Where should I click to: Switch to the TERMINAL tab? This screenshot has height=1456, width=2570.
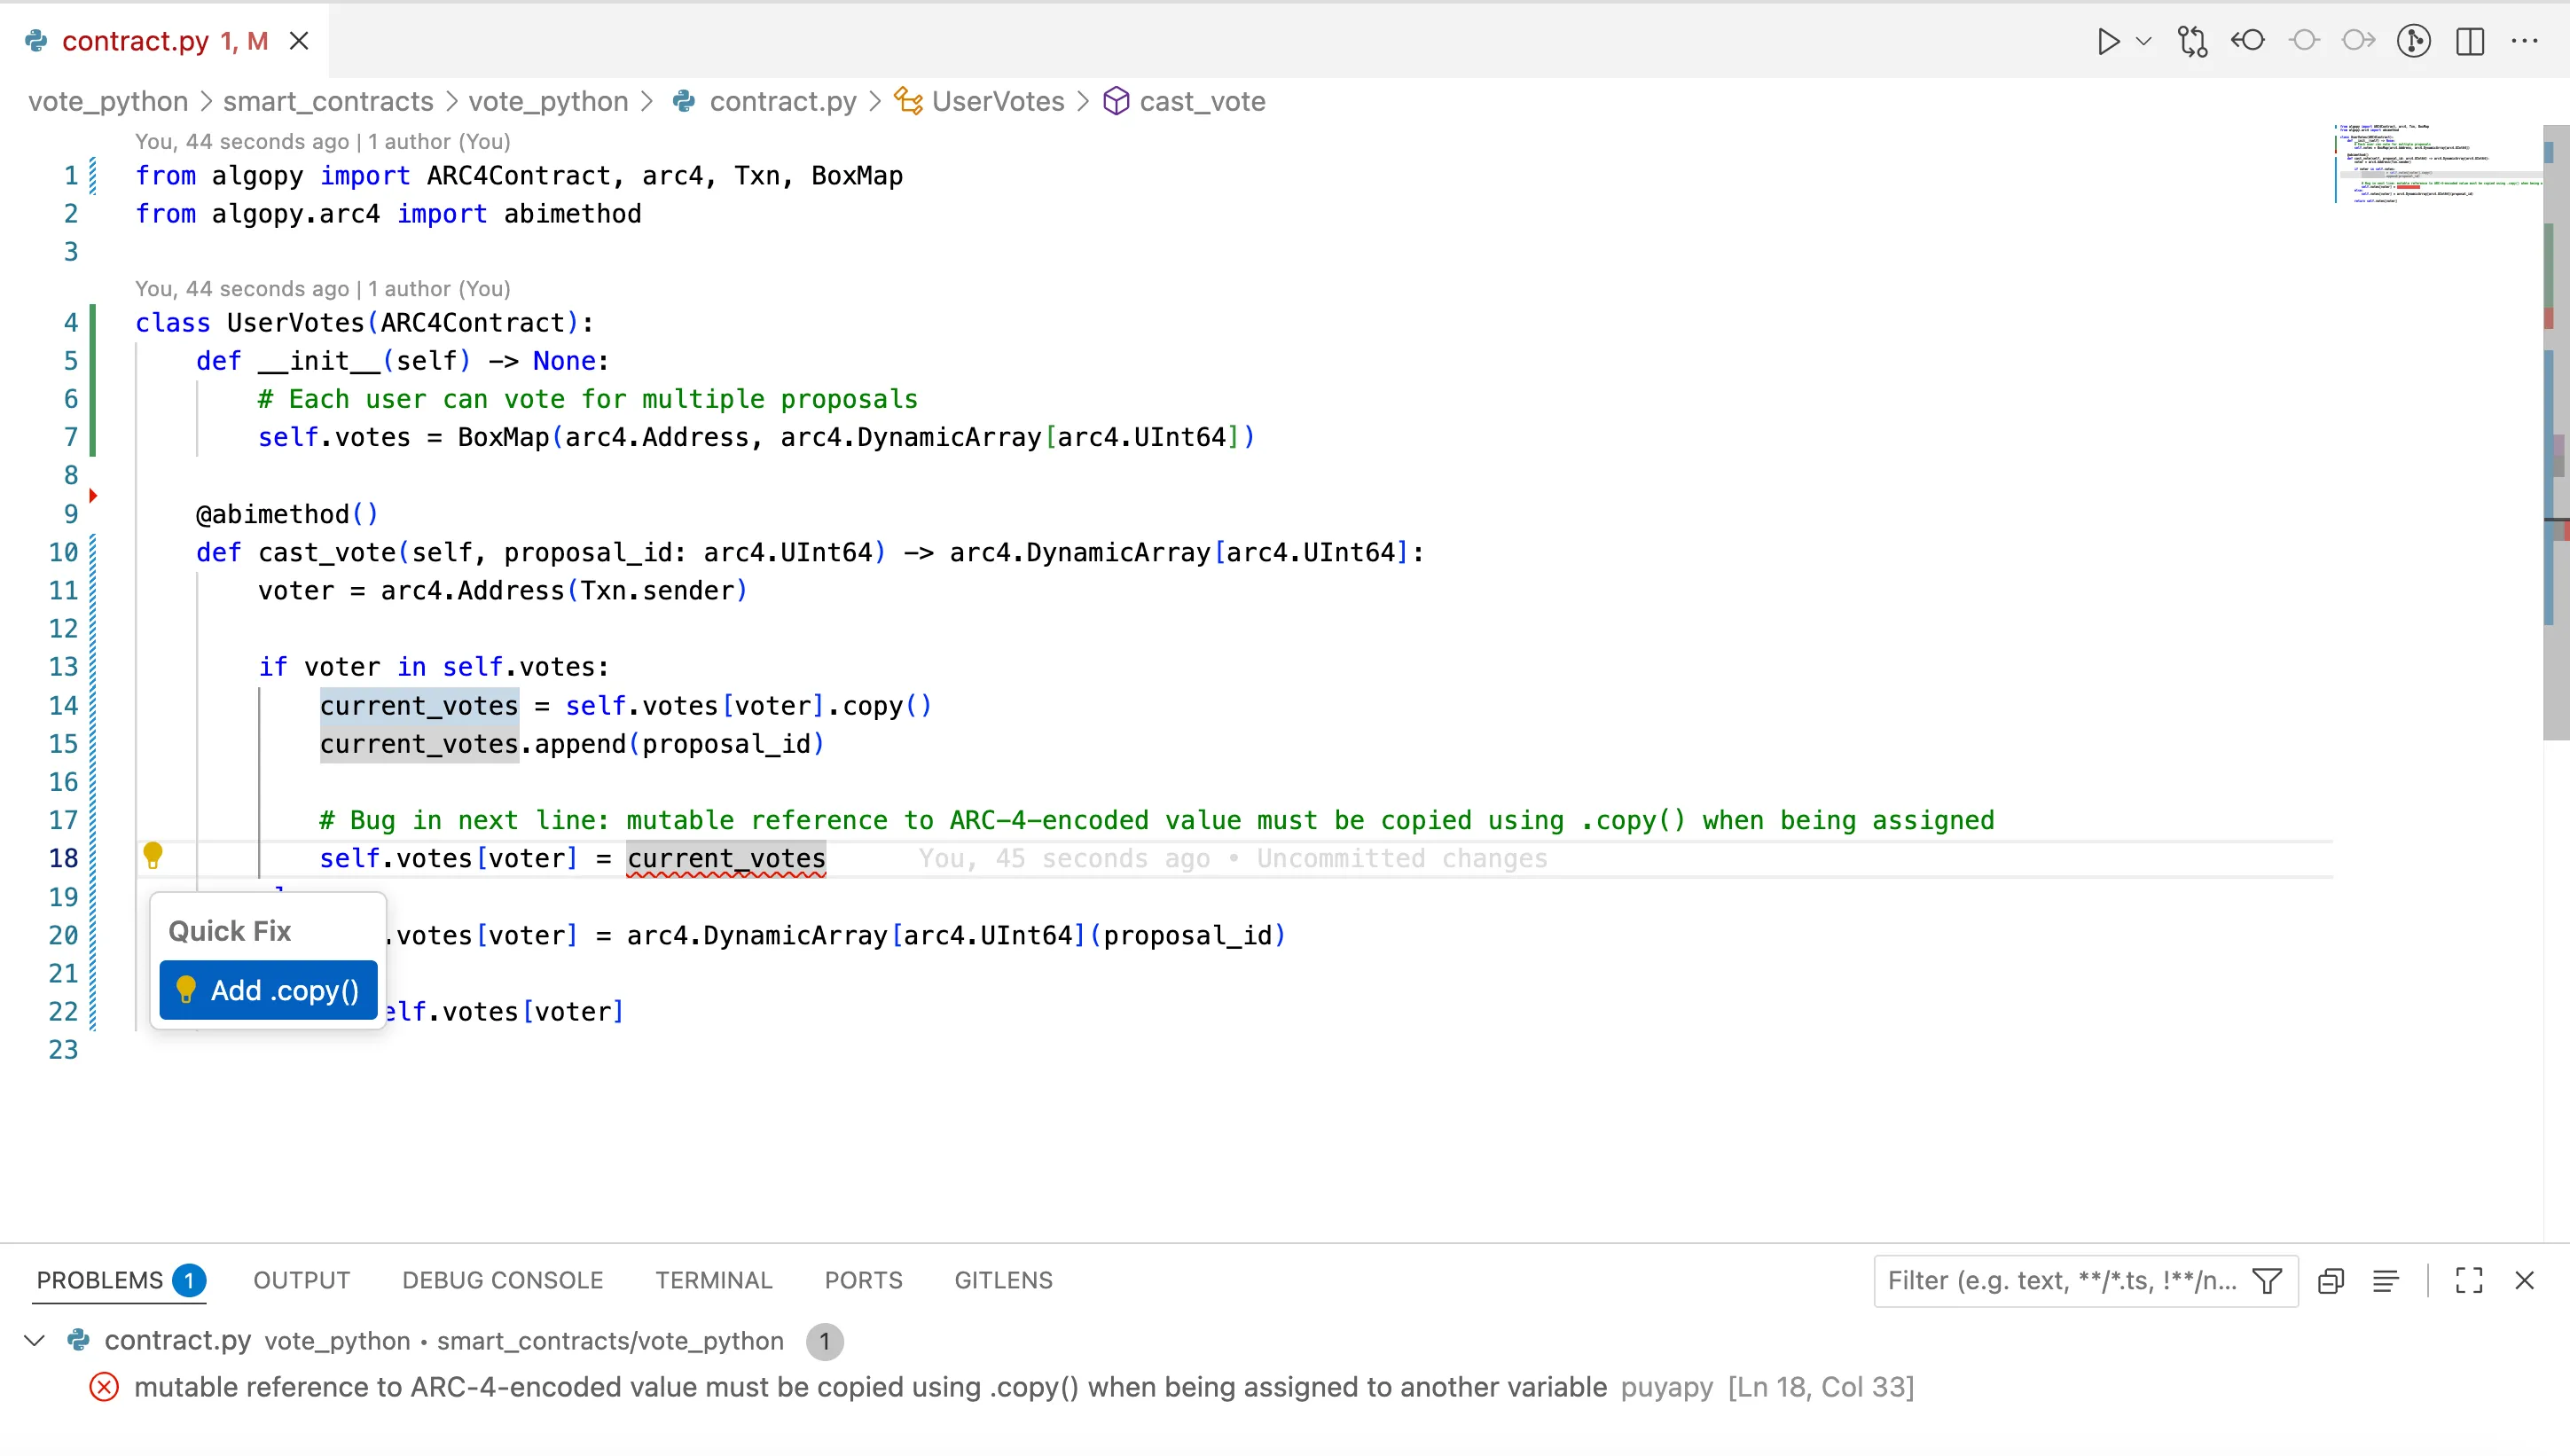[x=713, y=1280]
